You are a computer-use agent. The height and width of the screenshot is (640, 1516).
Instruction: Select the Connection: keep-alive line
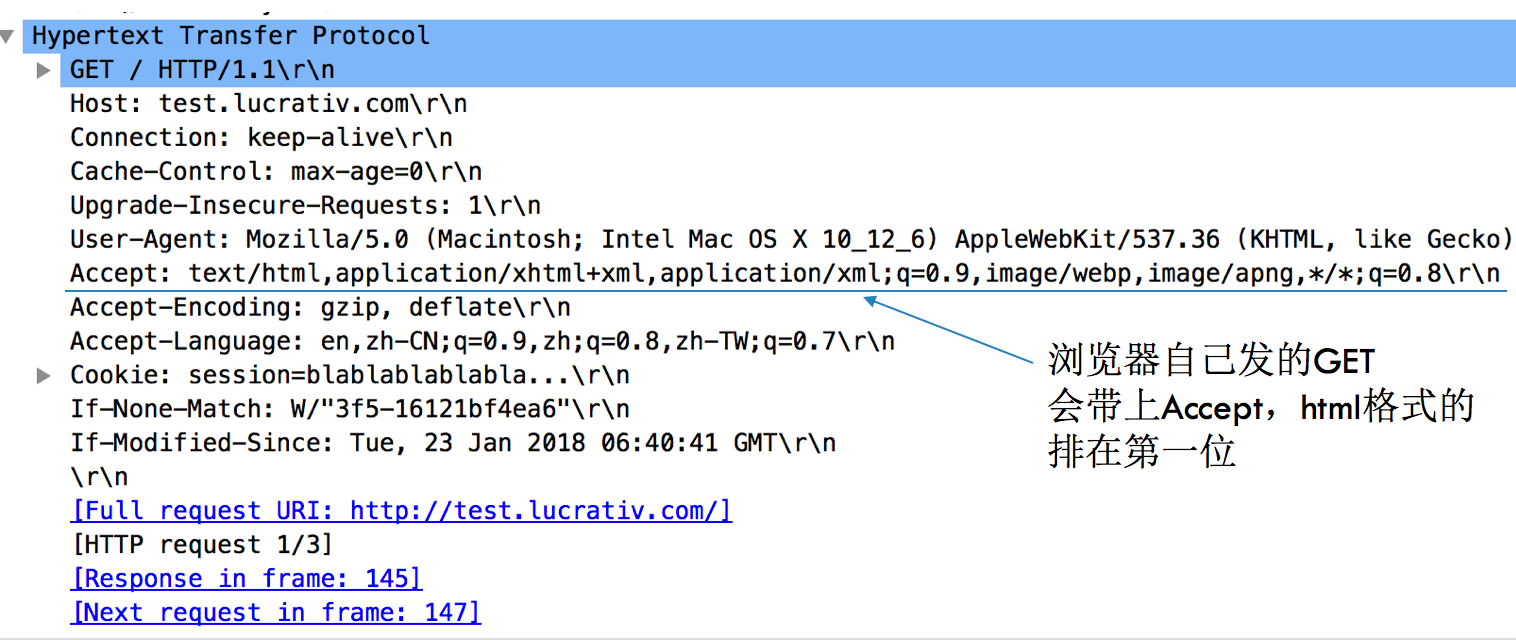[x=261, y=138]
